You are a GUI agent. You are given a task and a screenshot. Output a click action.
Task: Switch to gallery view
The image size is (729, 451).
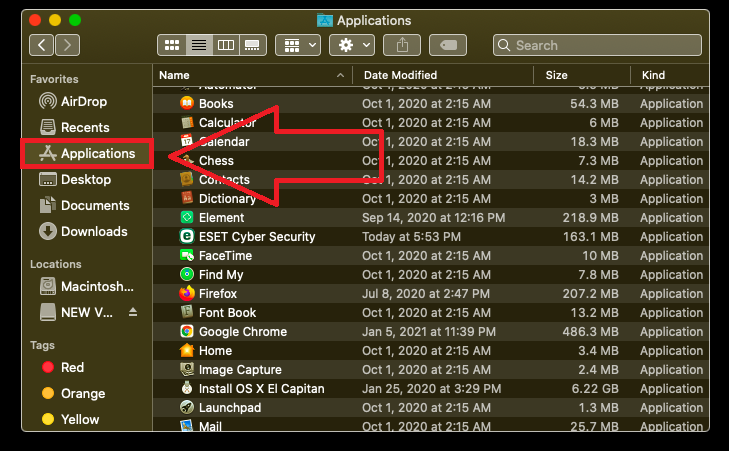point(253,45)
